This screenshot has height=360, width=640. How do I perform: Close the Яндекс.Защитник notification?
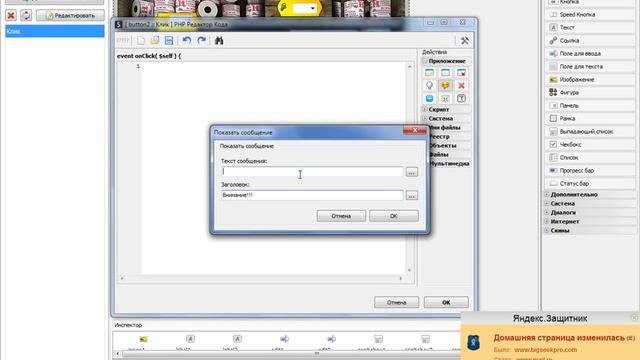pyautogui.click(x=634, y=317)
